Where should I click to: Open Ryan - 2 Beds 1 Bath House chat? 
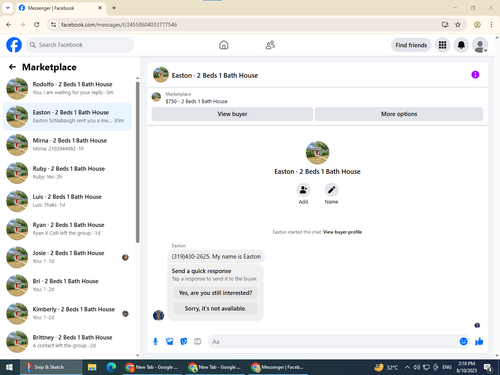tap(68, 229)
